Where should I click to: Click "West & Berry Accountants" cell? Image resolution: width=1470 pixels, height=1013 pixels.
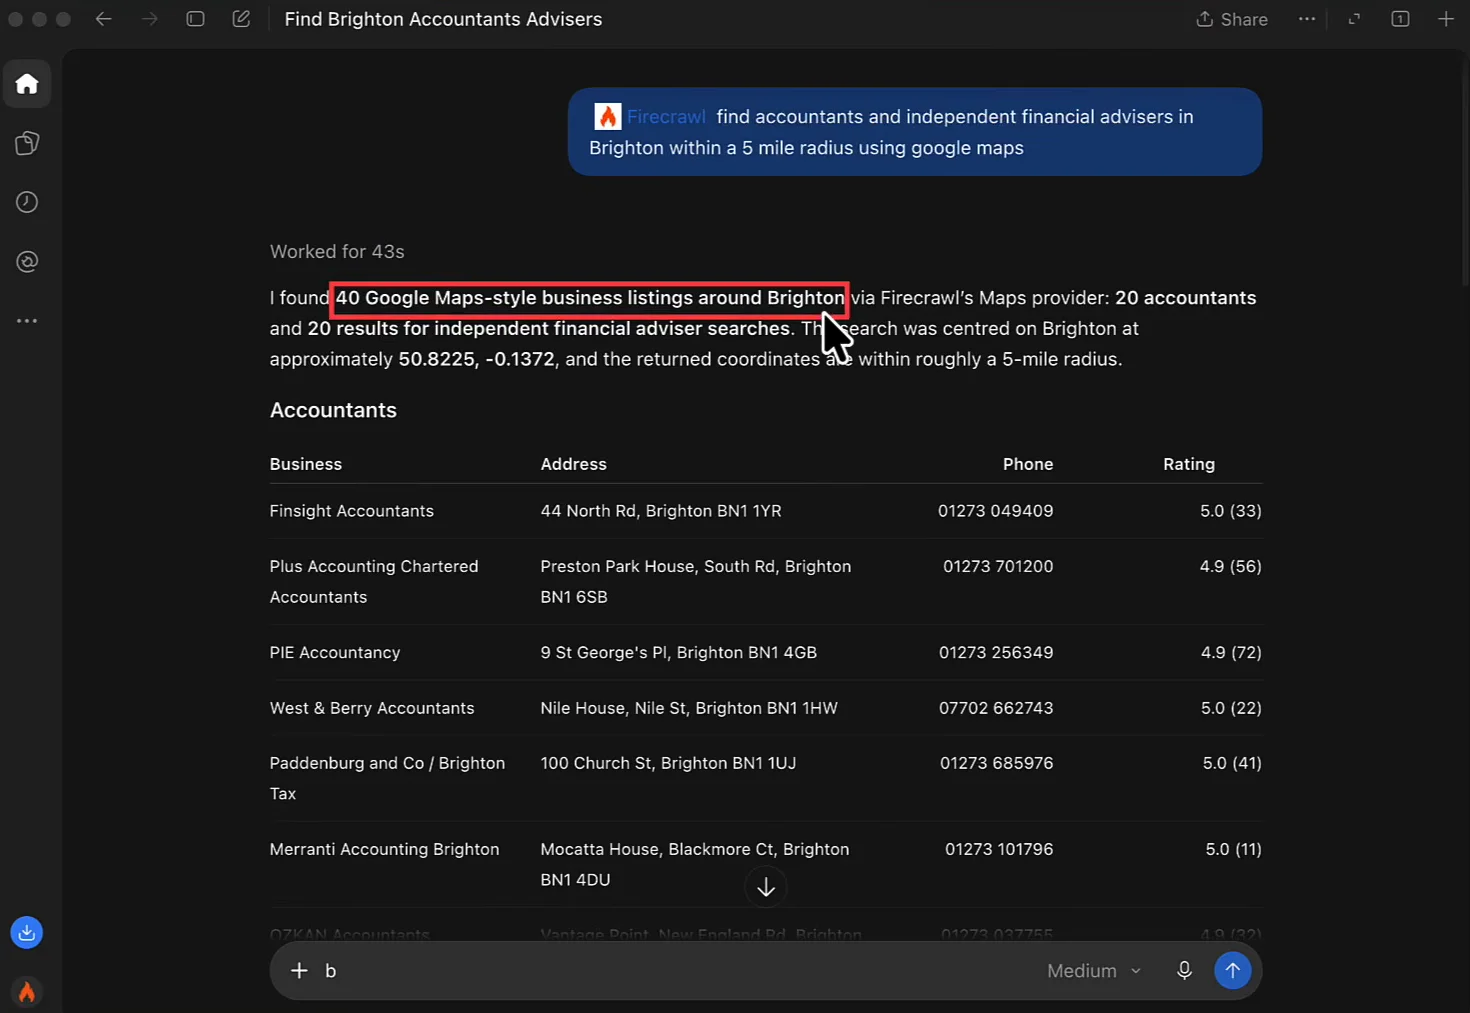(x=372, y=708)
